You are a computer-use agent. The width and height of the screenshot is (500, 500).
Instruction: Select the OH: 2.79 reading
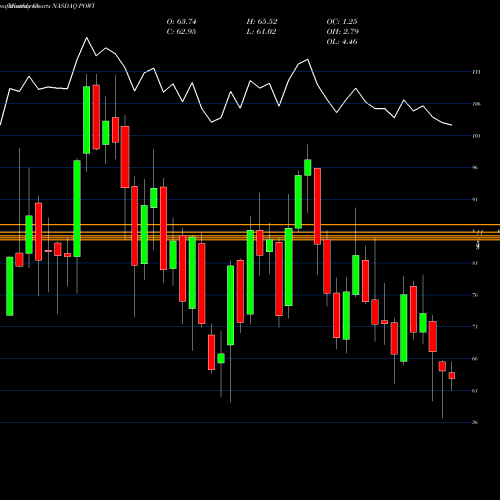pos(342,32)
